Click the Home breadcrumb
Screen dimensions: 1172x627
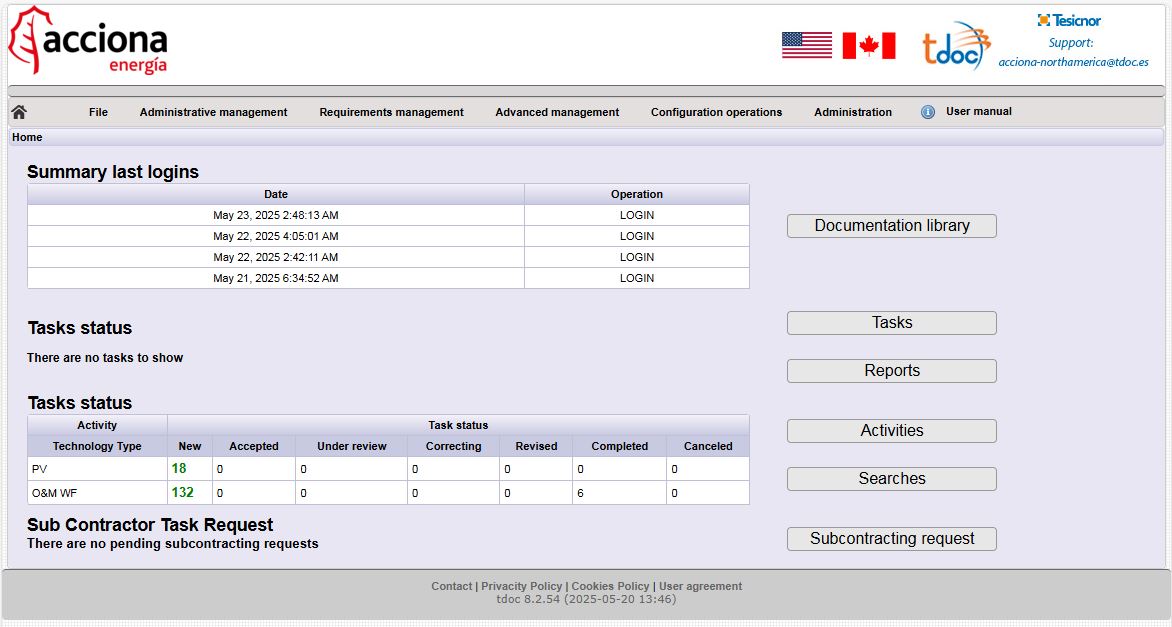click(27, 137)
